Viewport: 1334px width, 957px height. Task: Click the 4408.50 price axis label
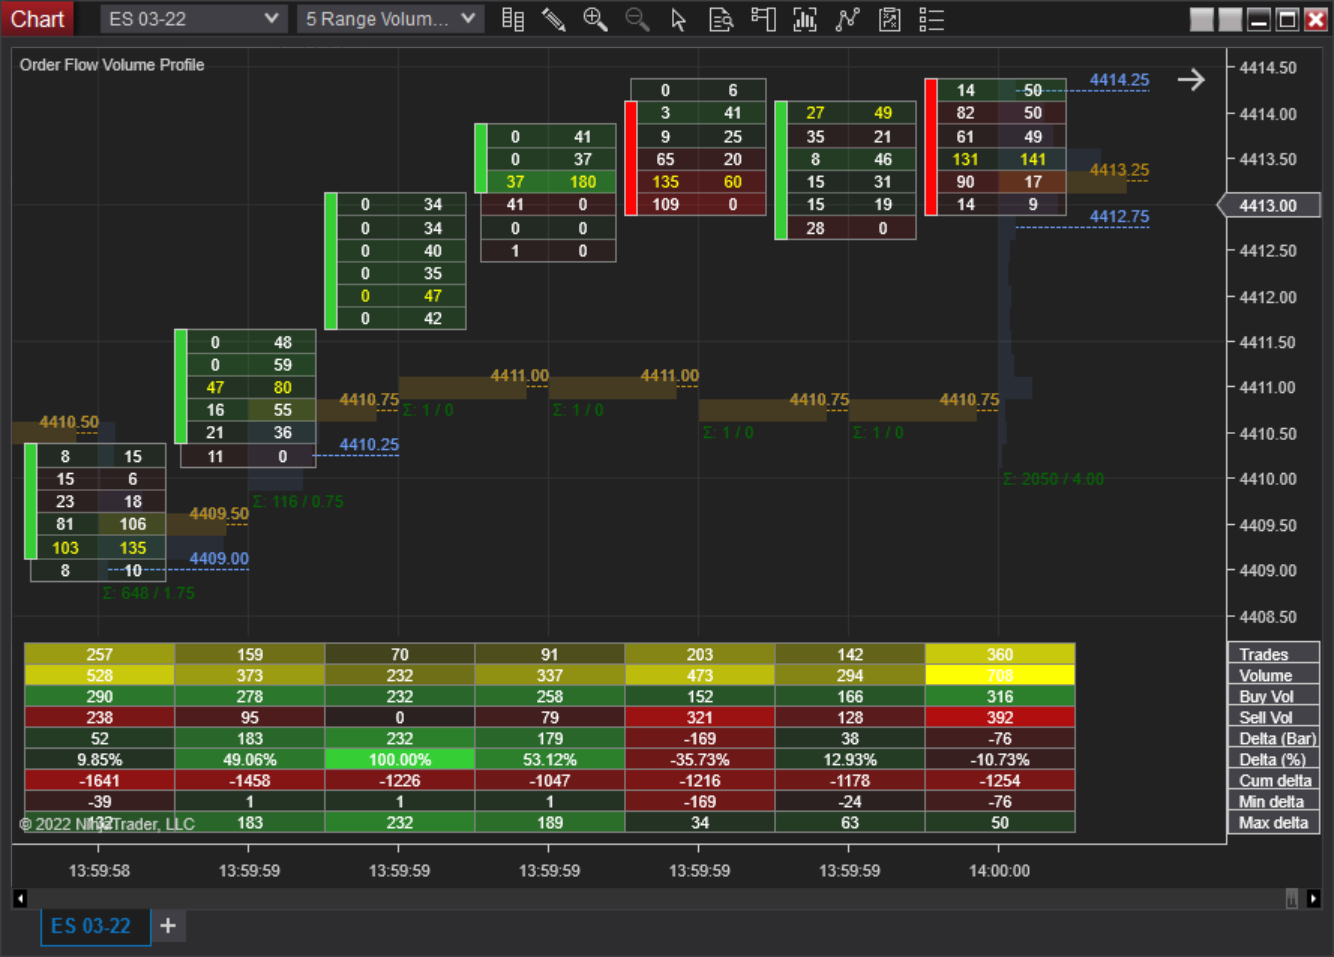1268,617
